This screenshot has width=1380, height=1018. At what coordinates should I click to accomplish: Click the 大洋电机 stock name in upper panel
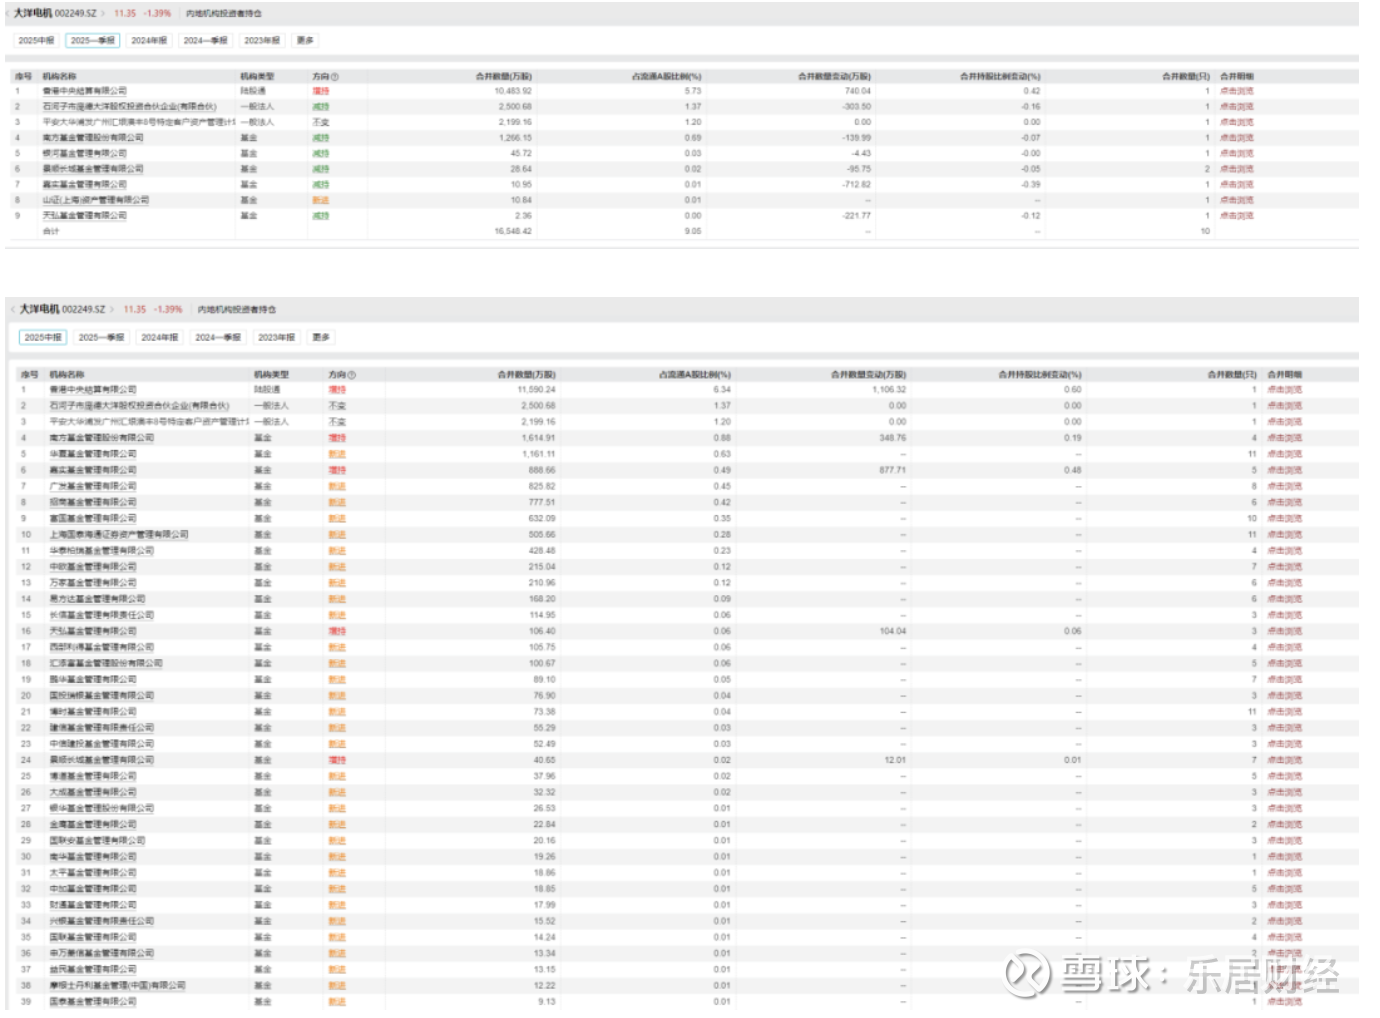[x=32, y=14]
